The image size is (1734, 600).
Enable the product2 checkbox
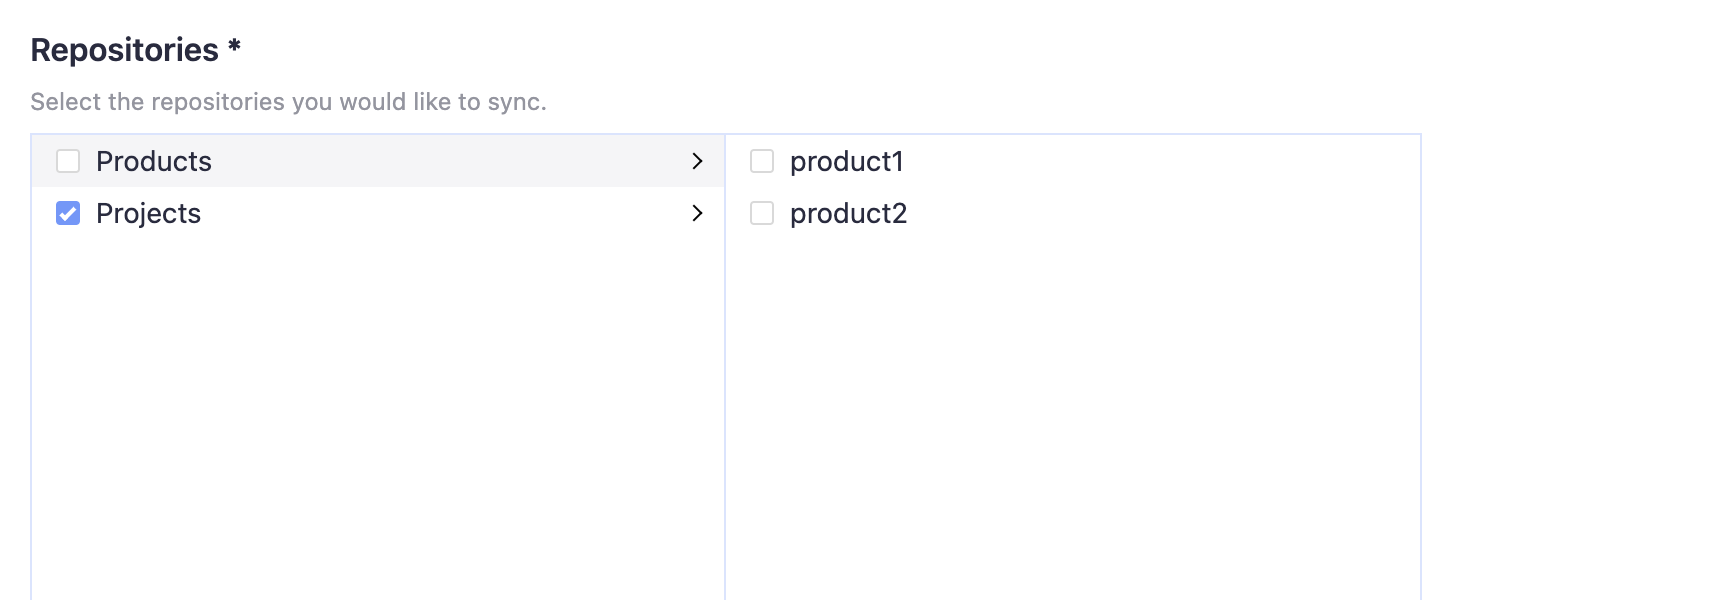click(762, 213)
